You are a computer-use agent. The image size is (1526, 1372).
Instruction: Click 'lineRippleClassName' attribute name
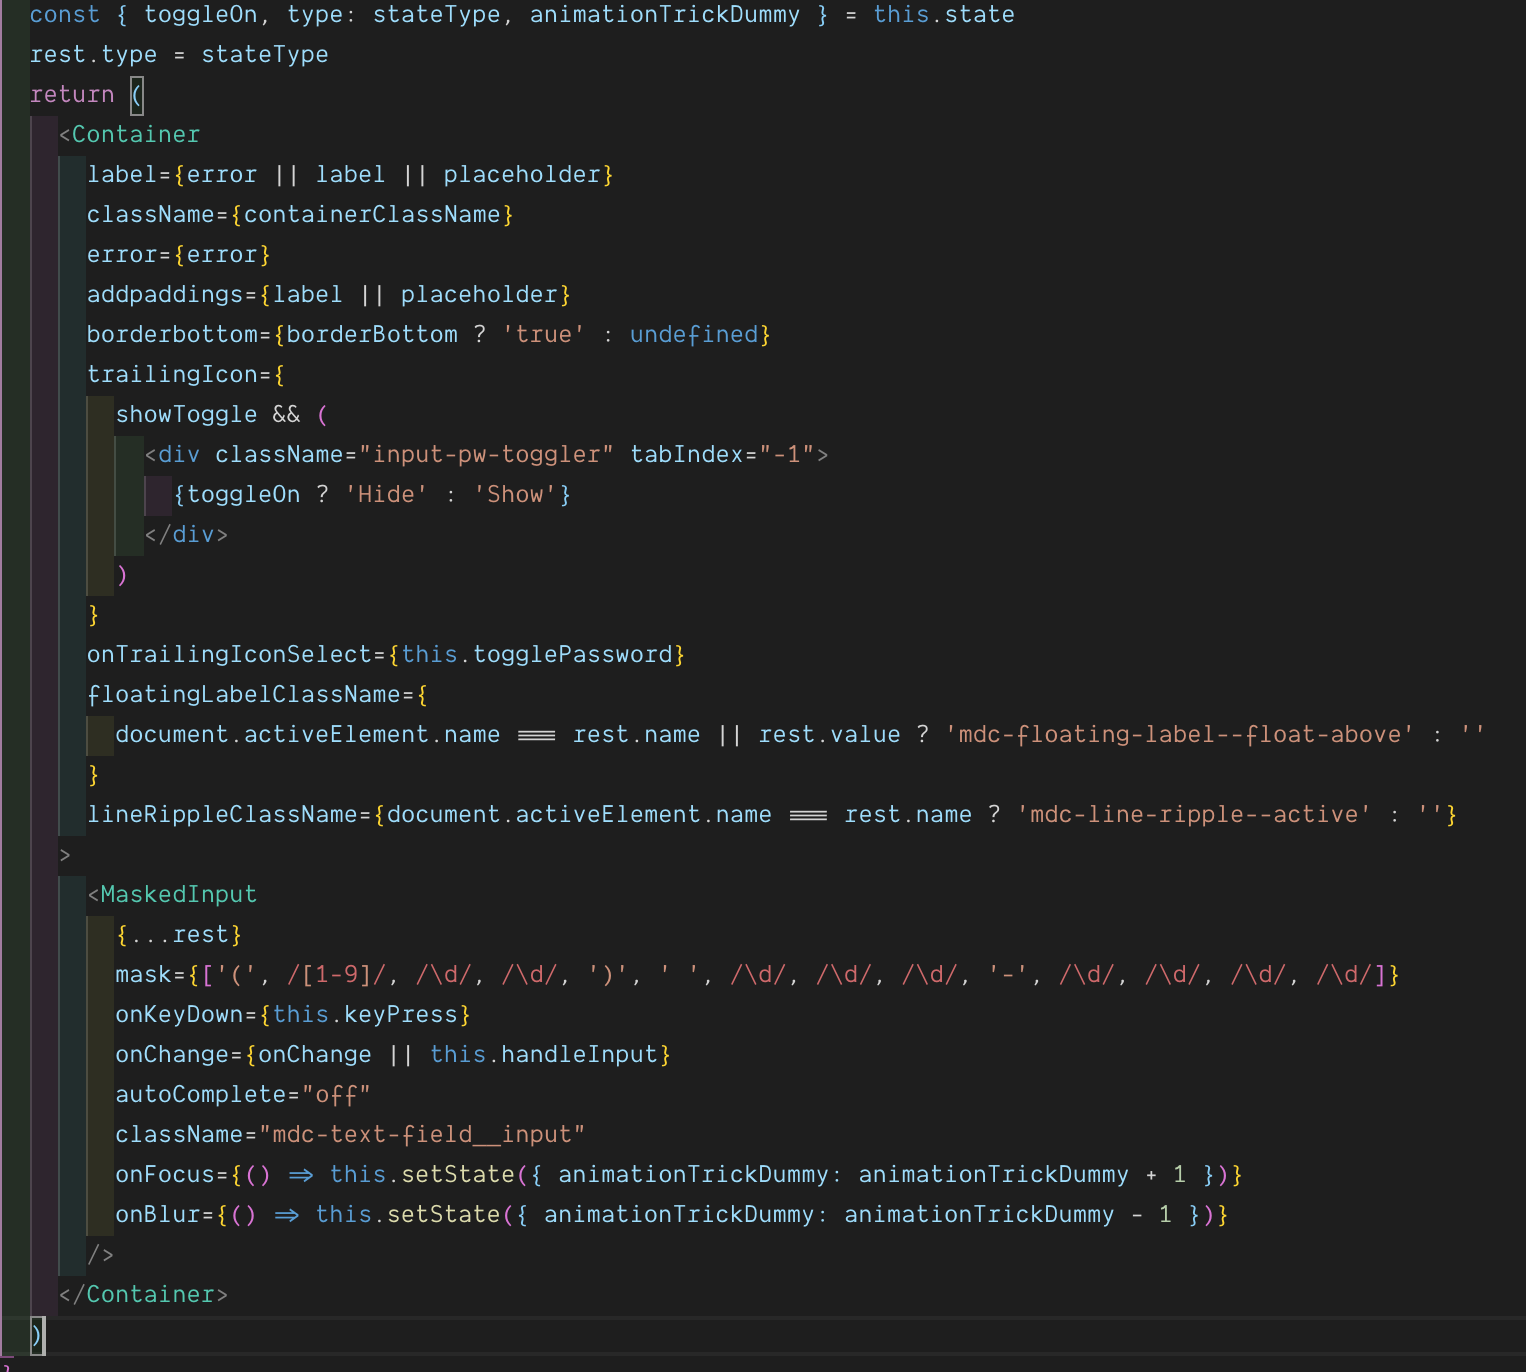pyautogui.click(x=222, y=815)
